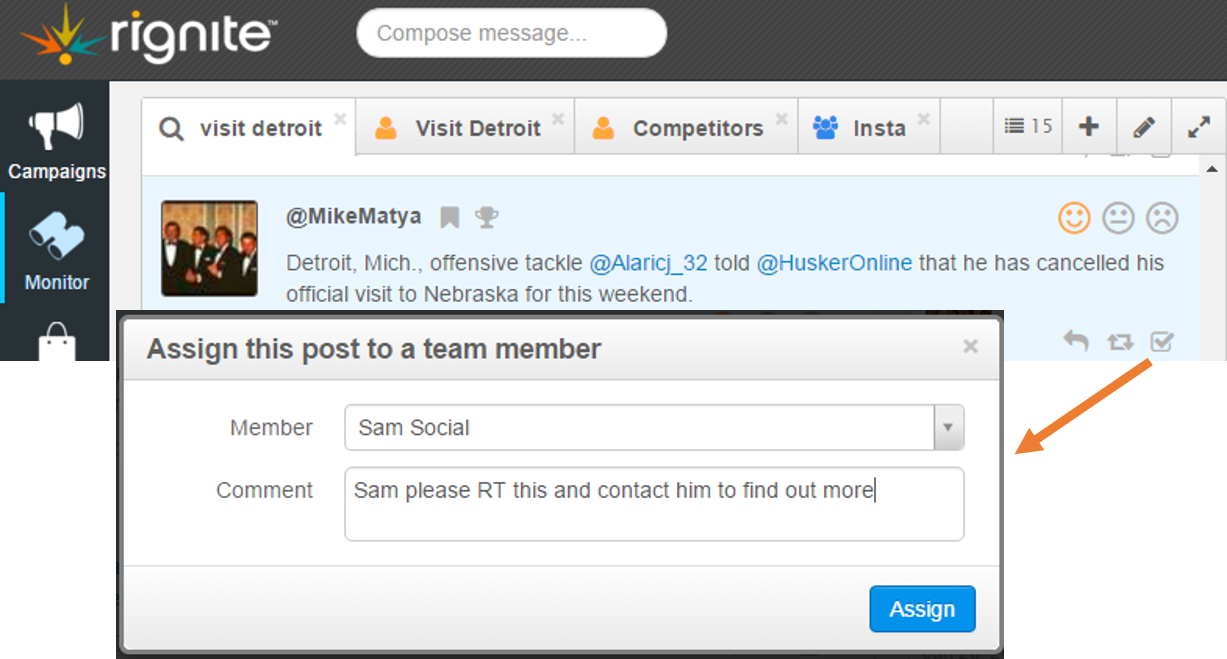Mark post with sad face sentiment
Screen dimensions: 1227x659
[1161, 217]
